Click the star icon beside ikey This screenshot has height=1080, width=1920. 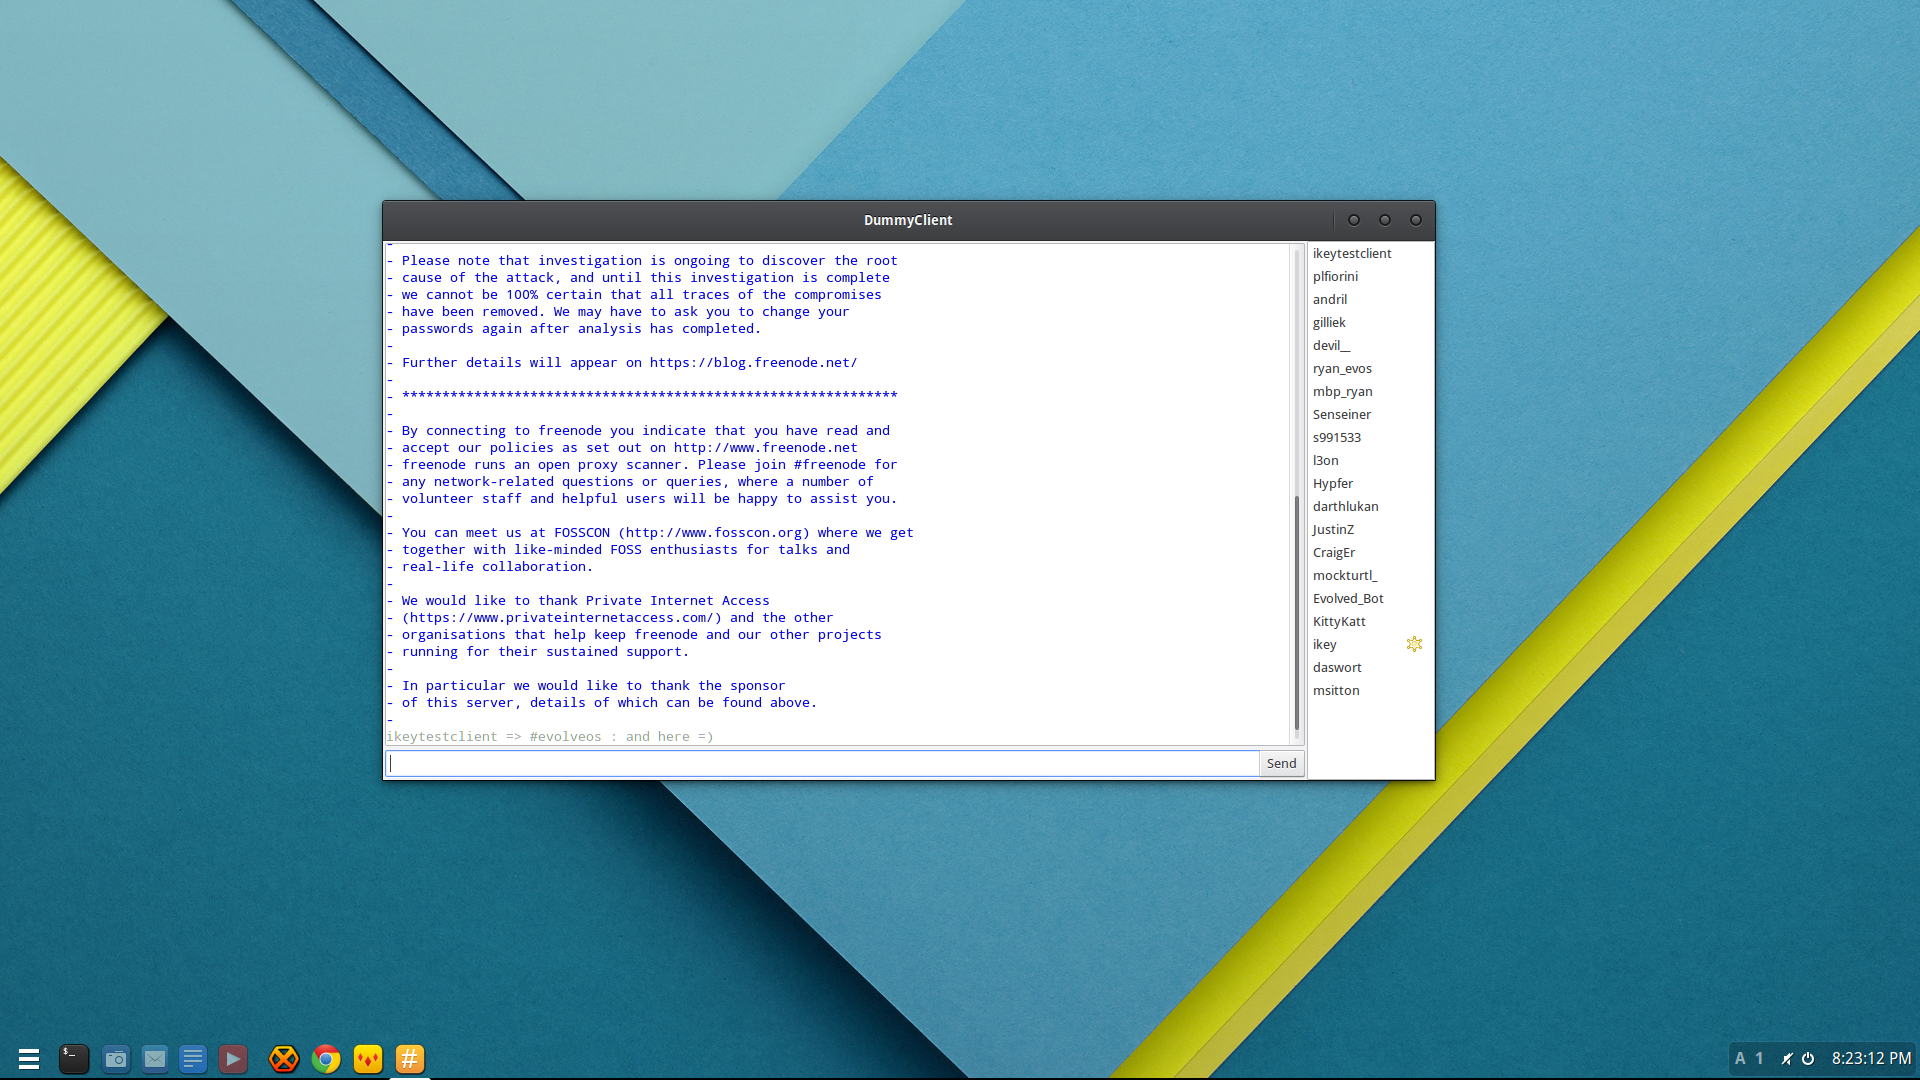pyautogui.click(x=1414, y=644)
